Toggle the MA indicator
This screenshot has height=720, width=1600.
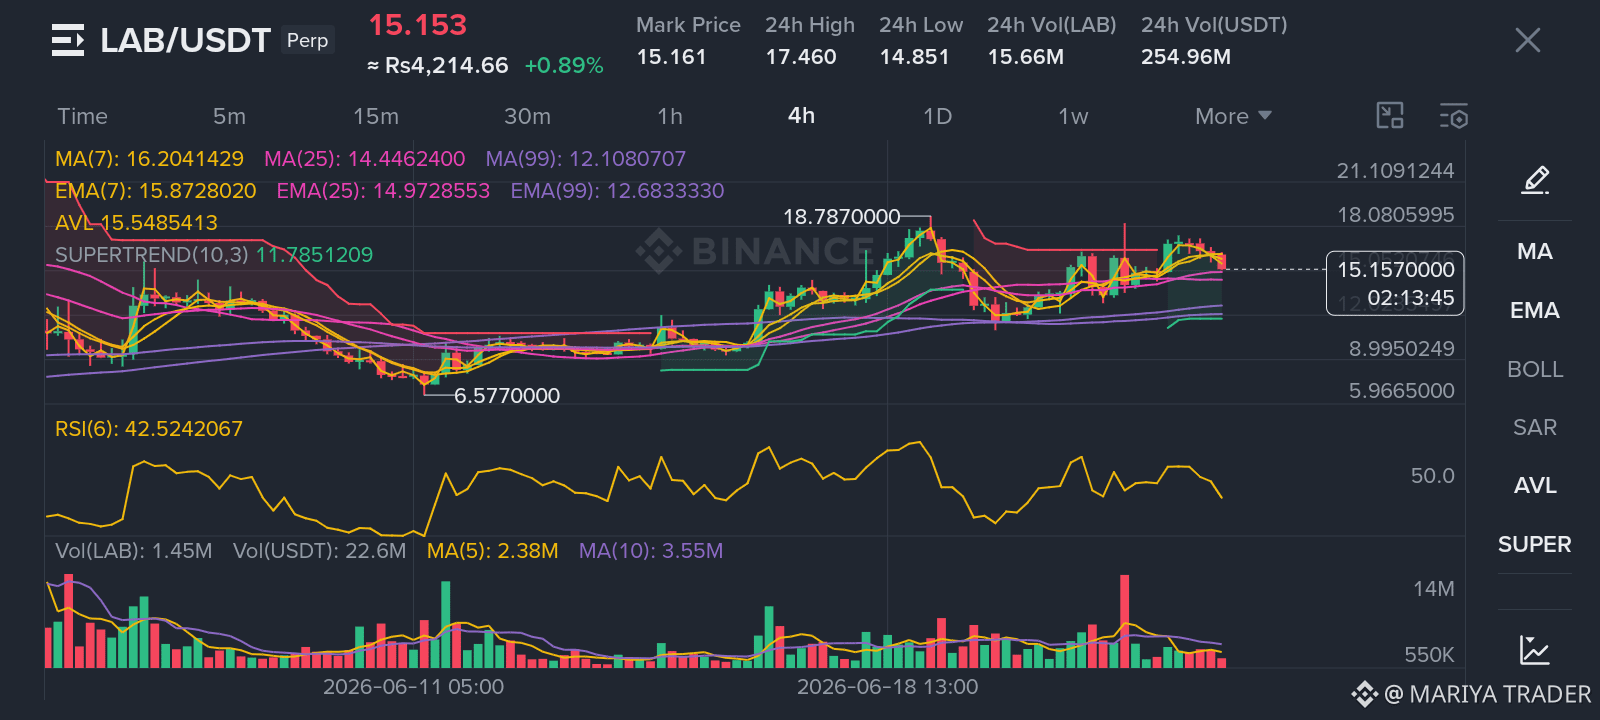(x=1535, y=251)
